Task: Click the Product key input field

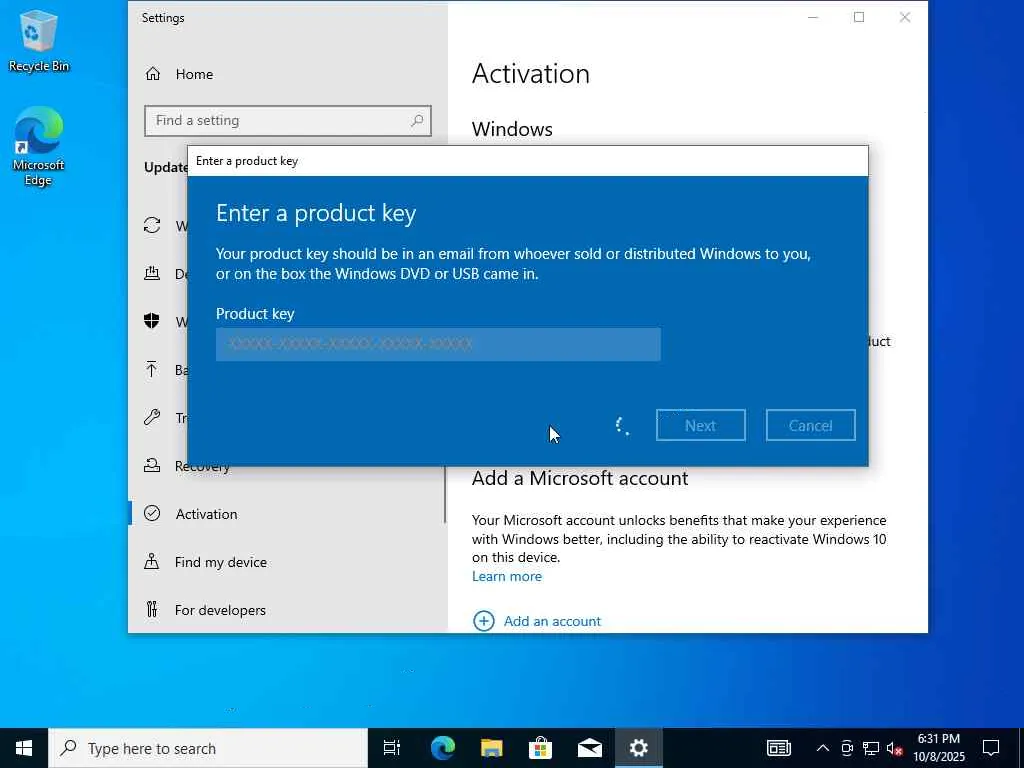Action: click(x=438, y=344)
